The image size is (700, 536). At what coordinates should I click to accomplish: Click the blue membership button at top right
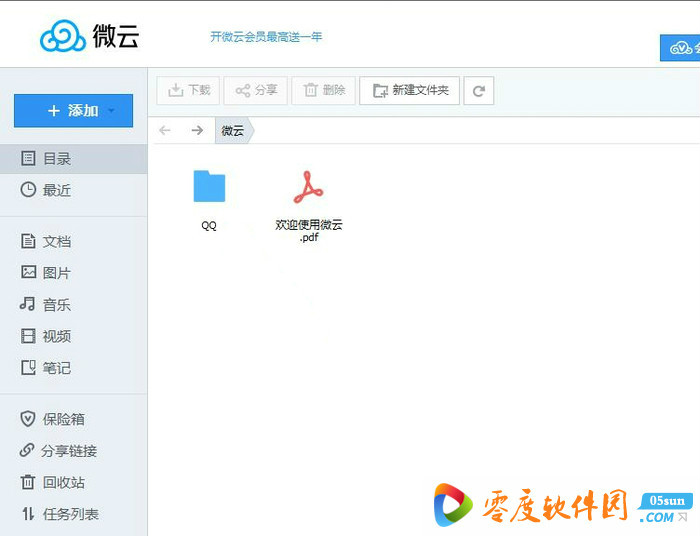(680, 48)
